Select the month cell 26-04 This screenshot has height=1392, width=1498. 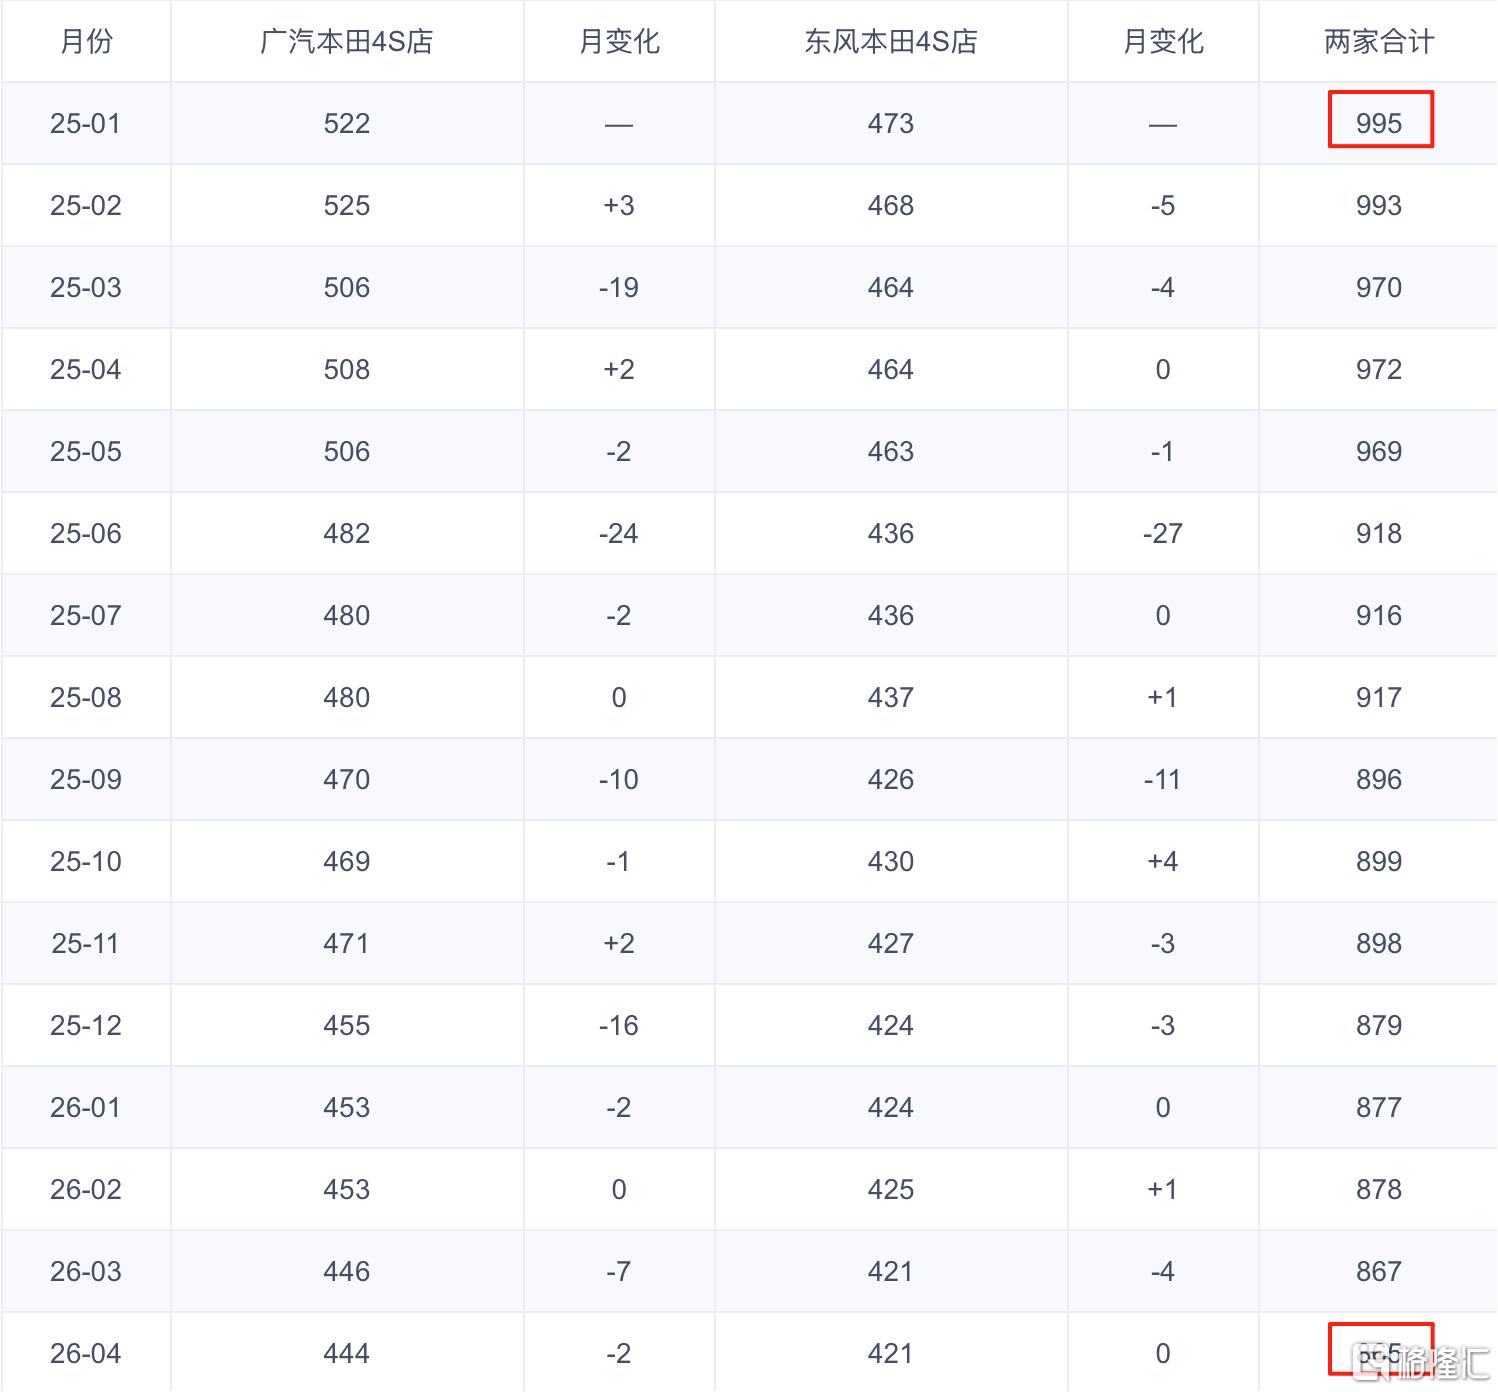86,1353
